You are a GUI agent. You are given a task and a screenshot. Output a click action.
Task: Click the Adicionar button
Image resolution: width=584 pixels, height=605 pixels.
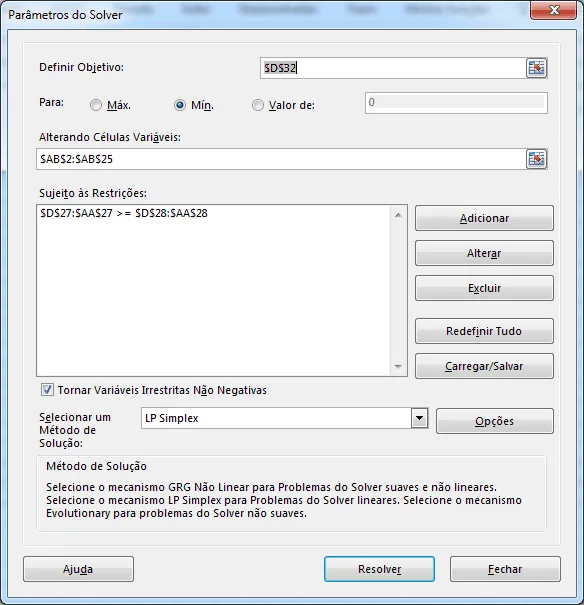(484, 218)
